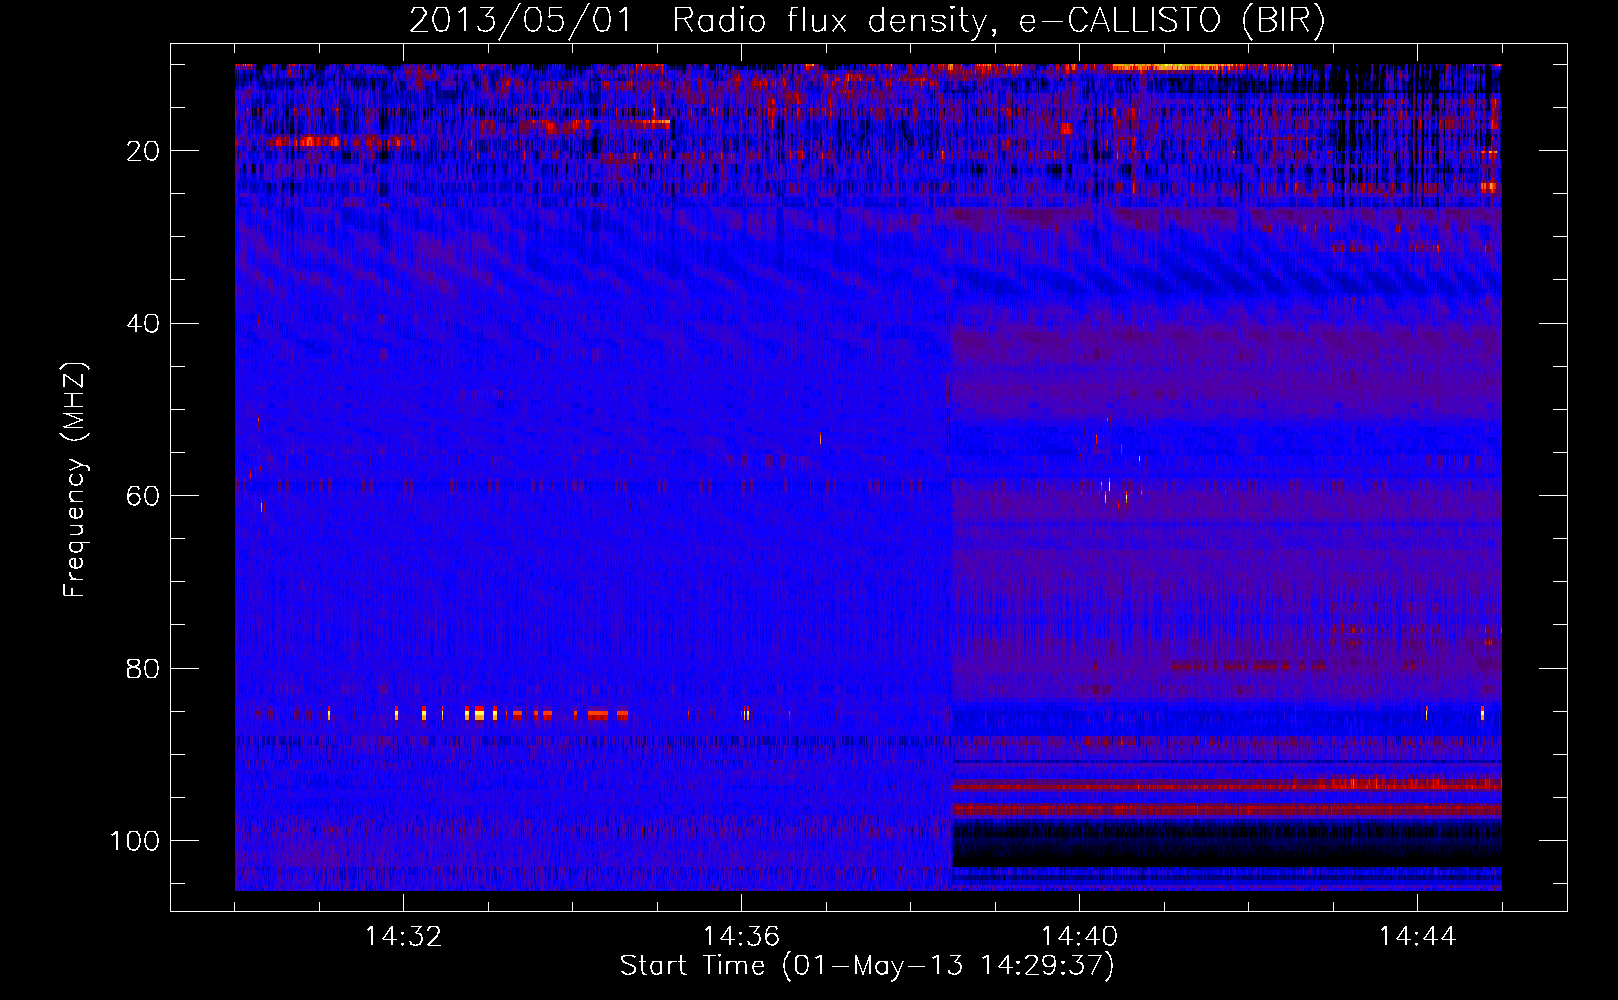
Task: Click the 40 frequency tick label
Action: point(143,324)
